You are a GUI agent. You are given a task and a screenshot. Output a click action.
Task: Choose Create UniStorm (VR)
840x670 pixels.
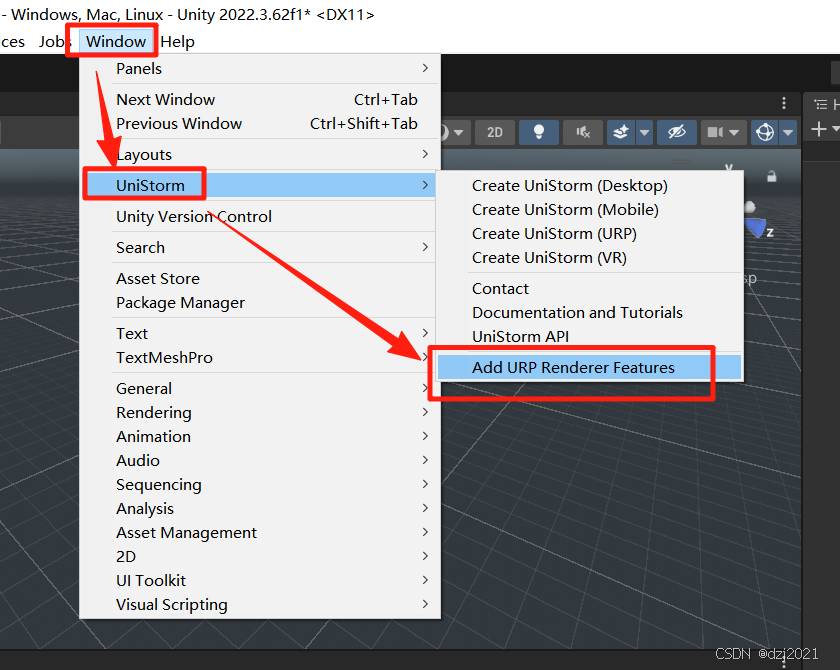(x=589, y=258)
